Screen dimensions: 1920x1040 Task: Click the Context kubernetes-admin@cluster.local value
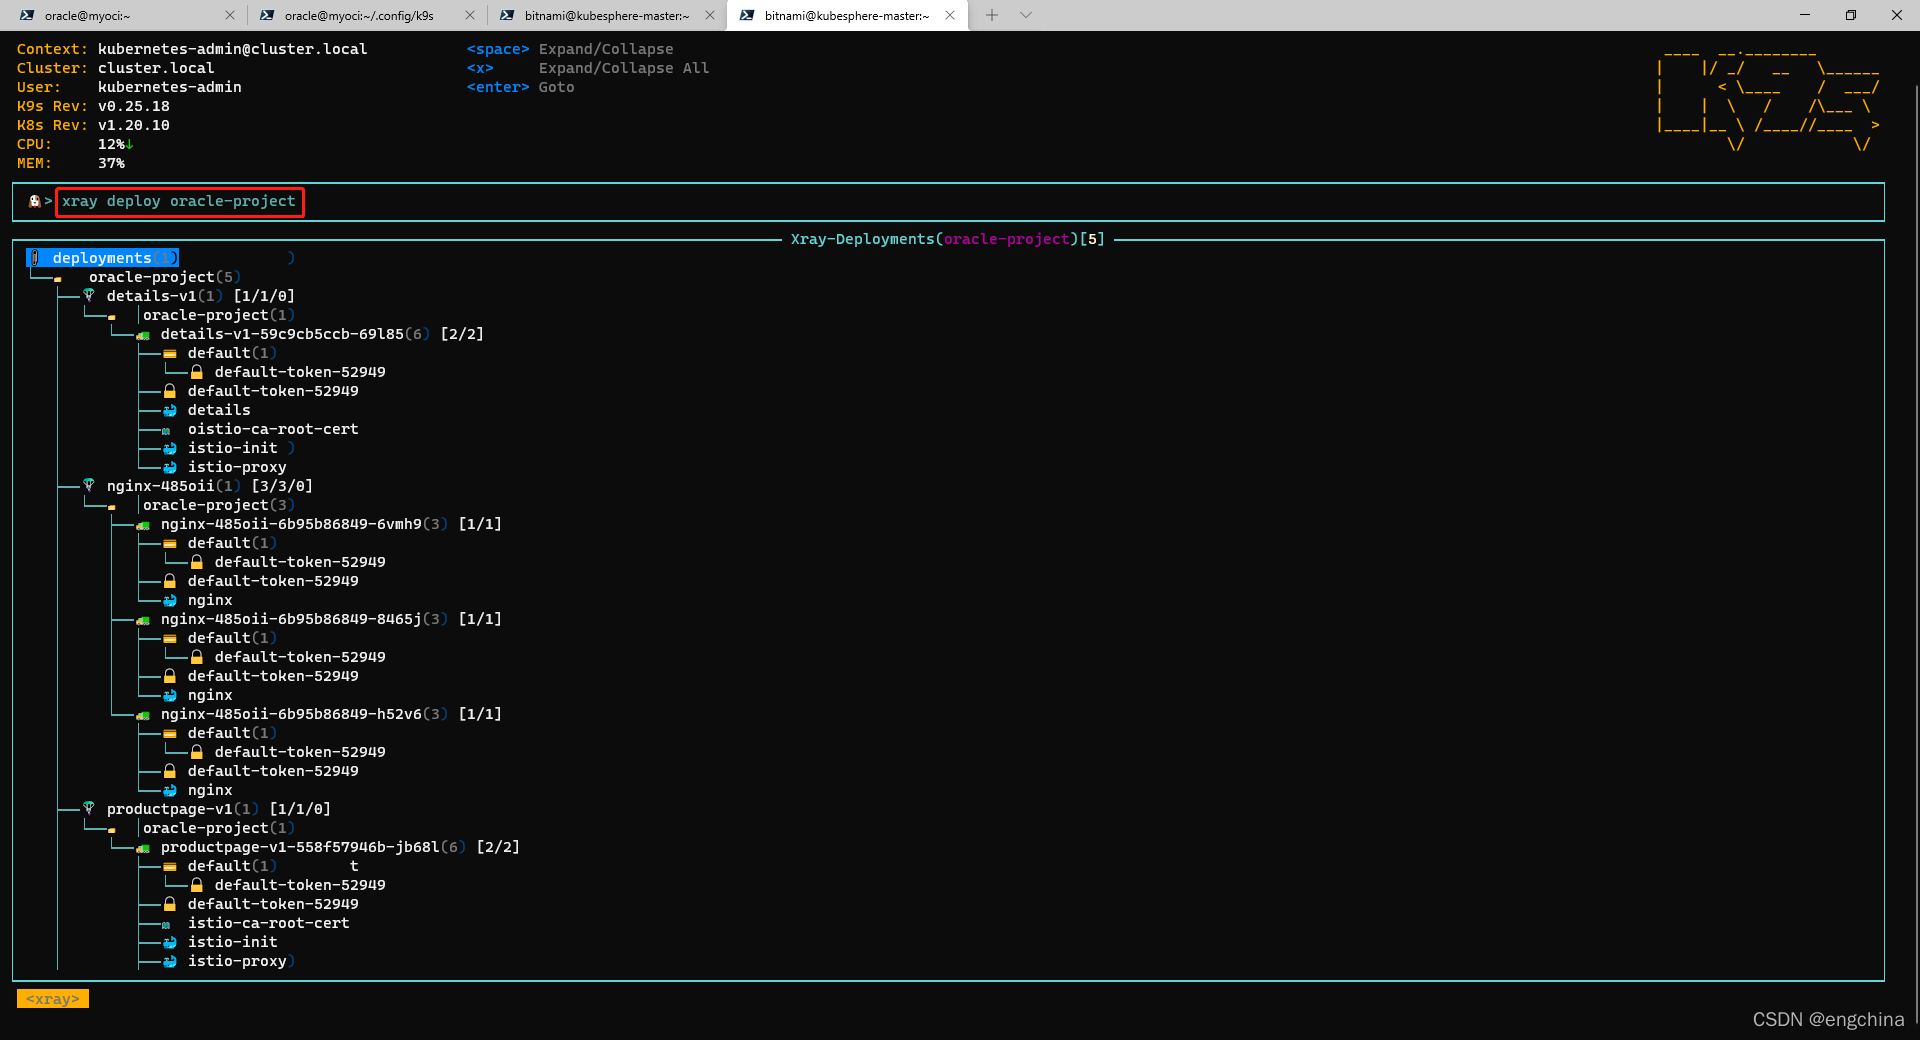(232, 49)
